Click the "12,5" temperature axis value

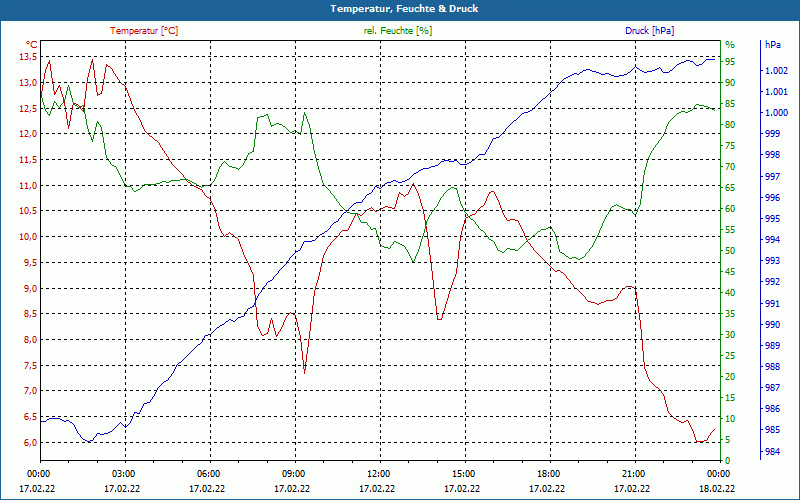tap(28, 108)
